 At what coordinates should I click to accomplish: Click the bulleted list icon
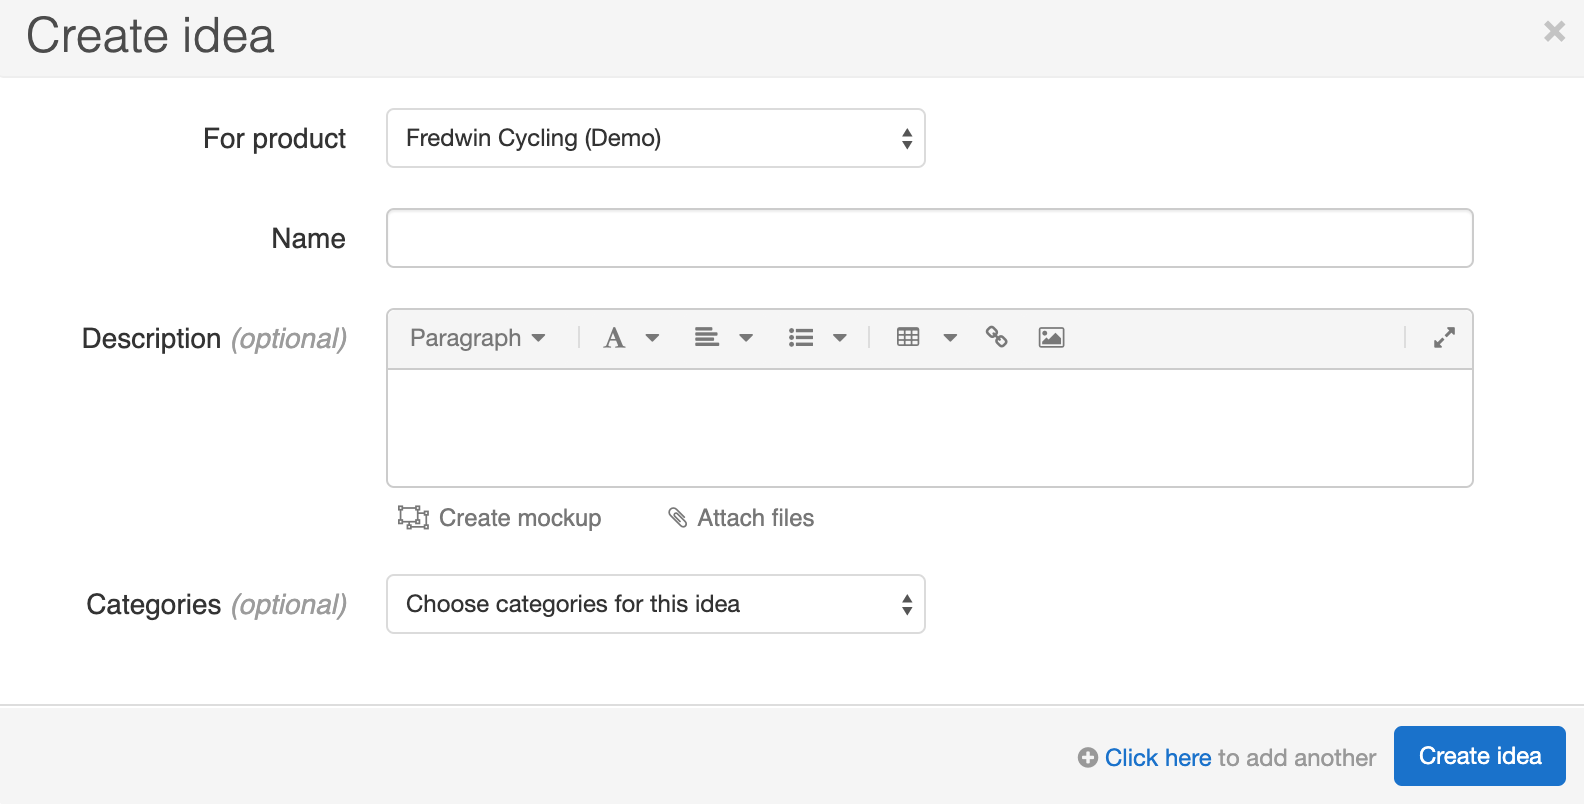point(801,338)
